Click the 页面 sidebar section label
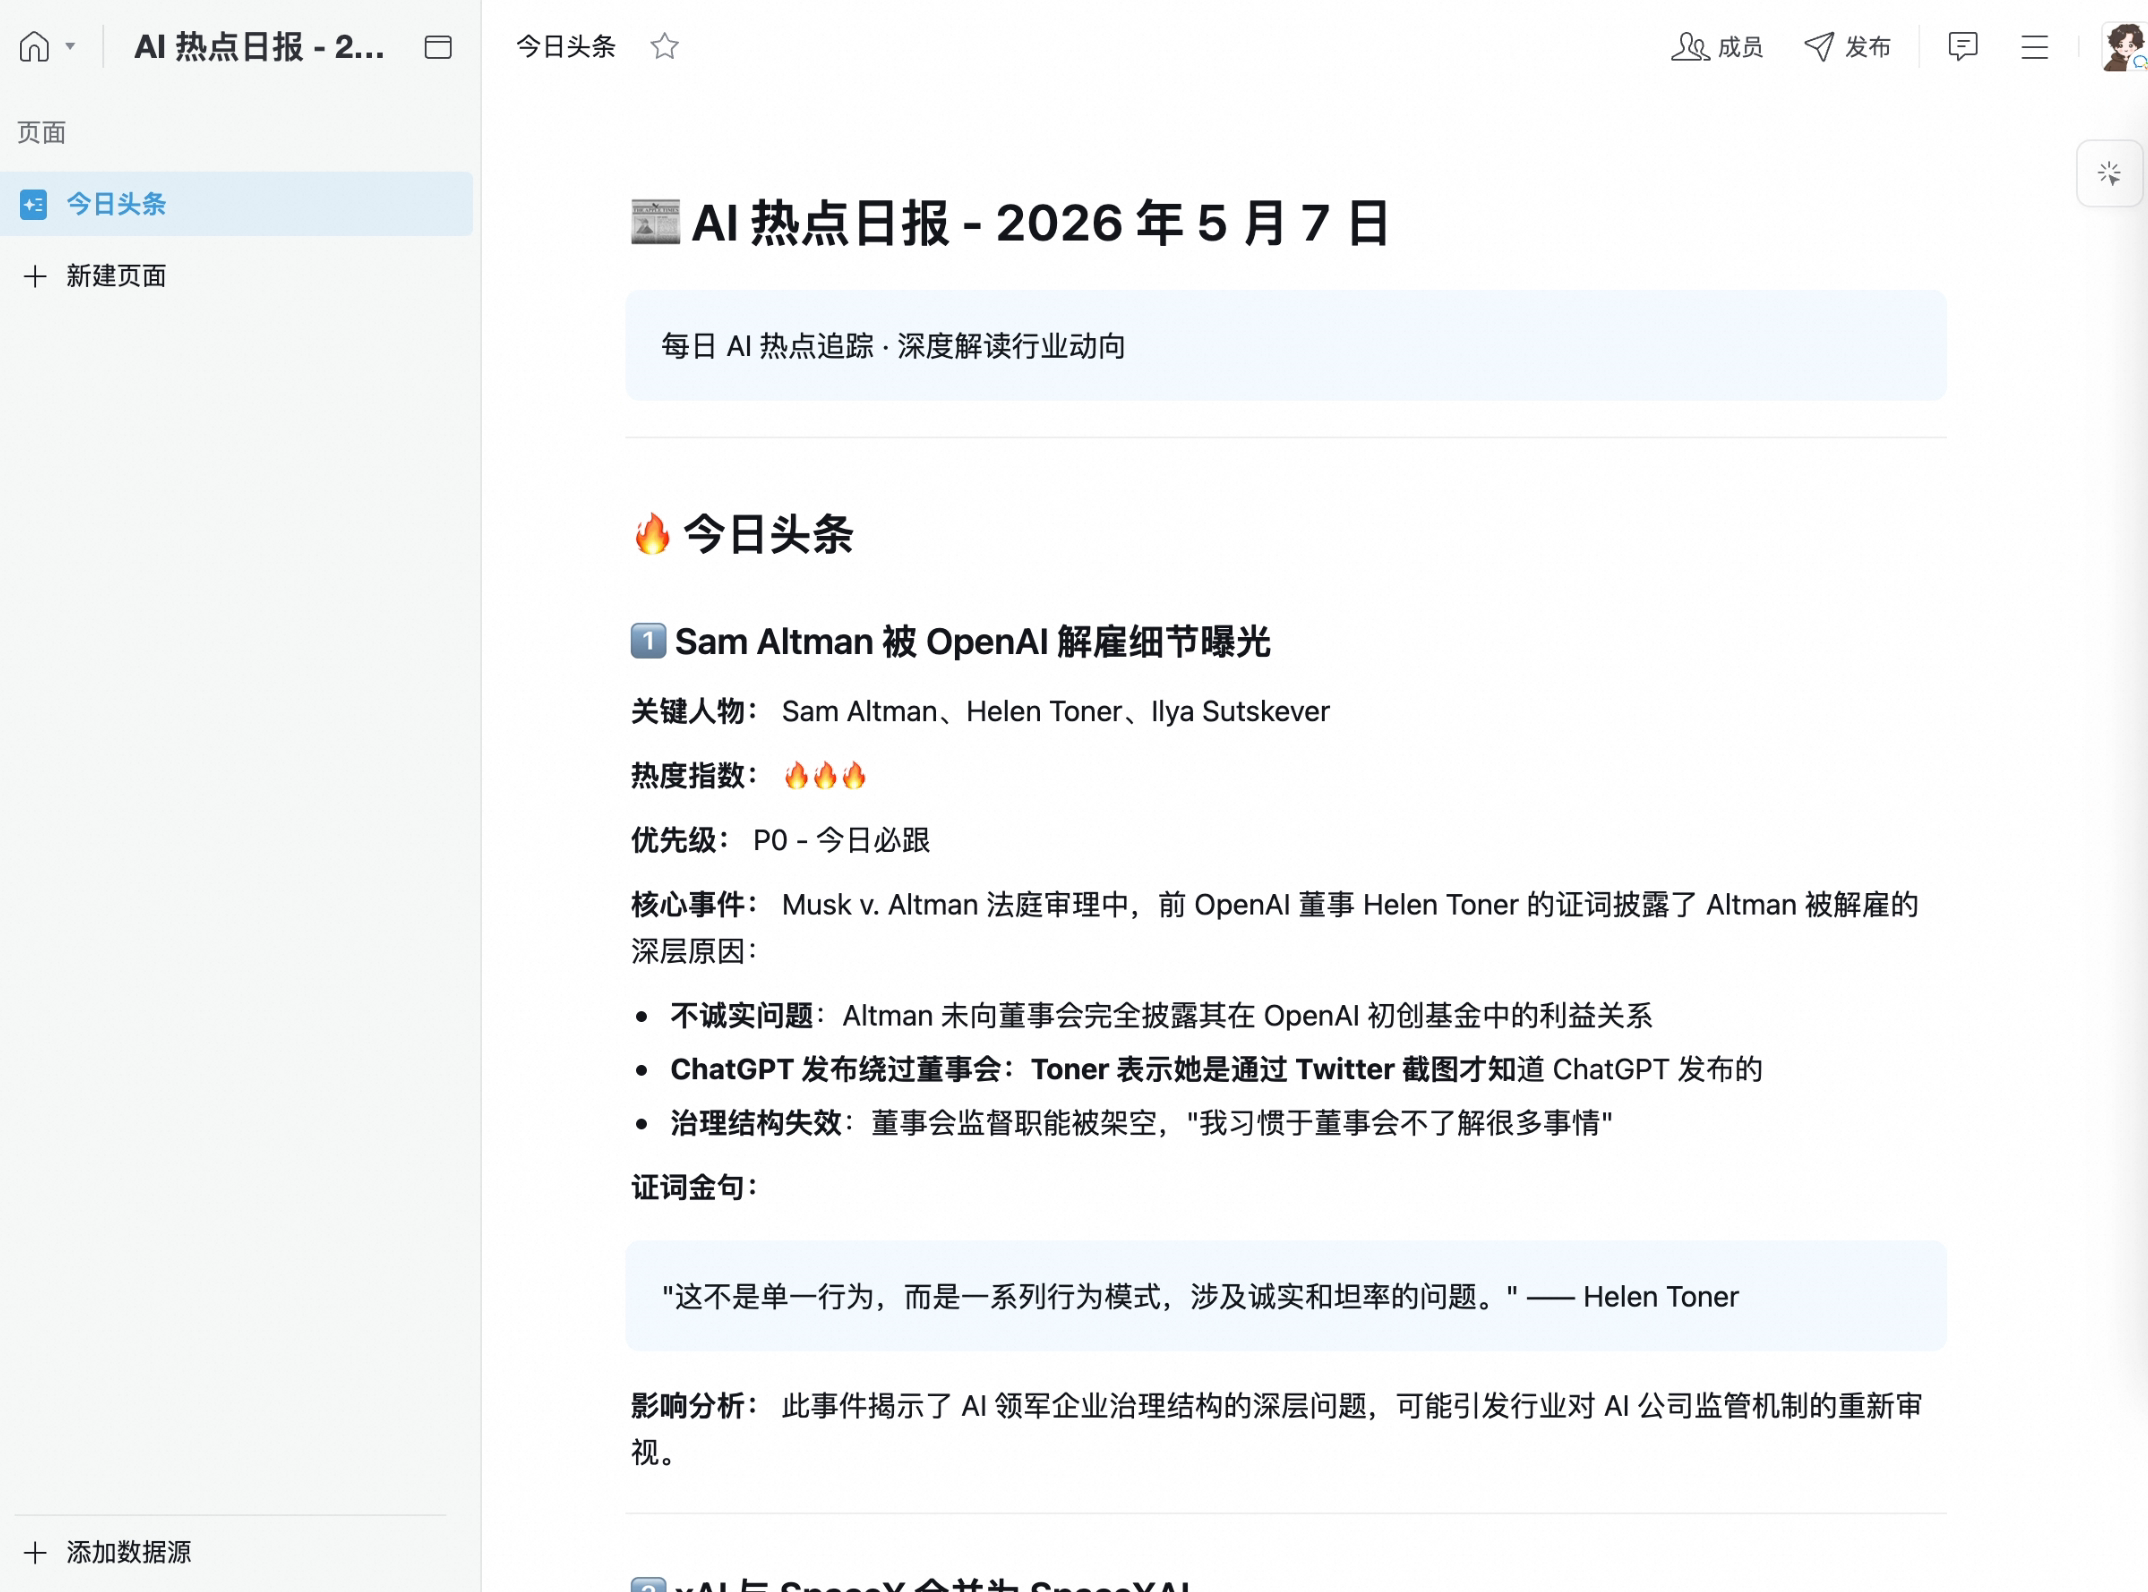The width and height of the screenshot is (2148, 1592). tap(41, 132)
